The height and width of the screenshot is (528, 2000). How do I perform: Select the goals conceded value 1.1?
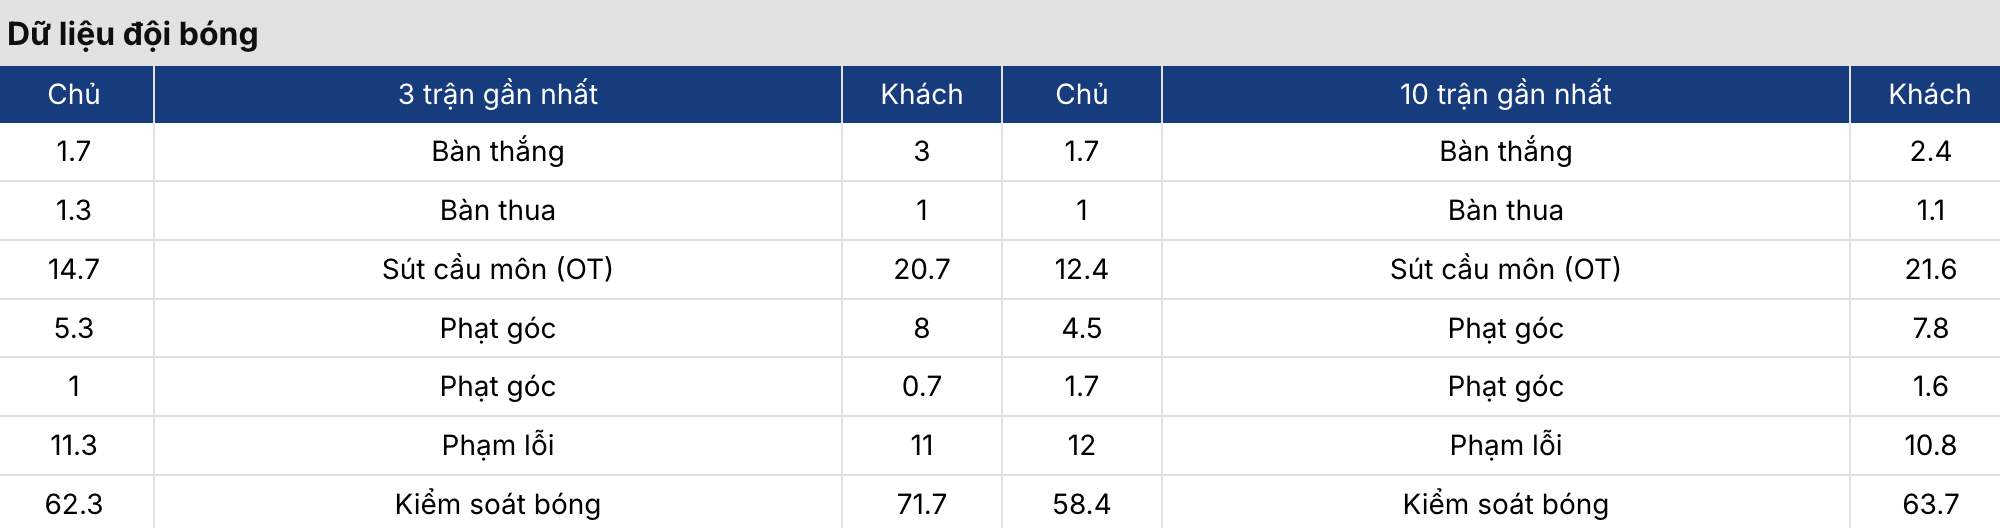[1930, 210]
